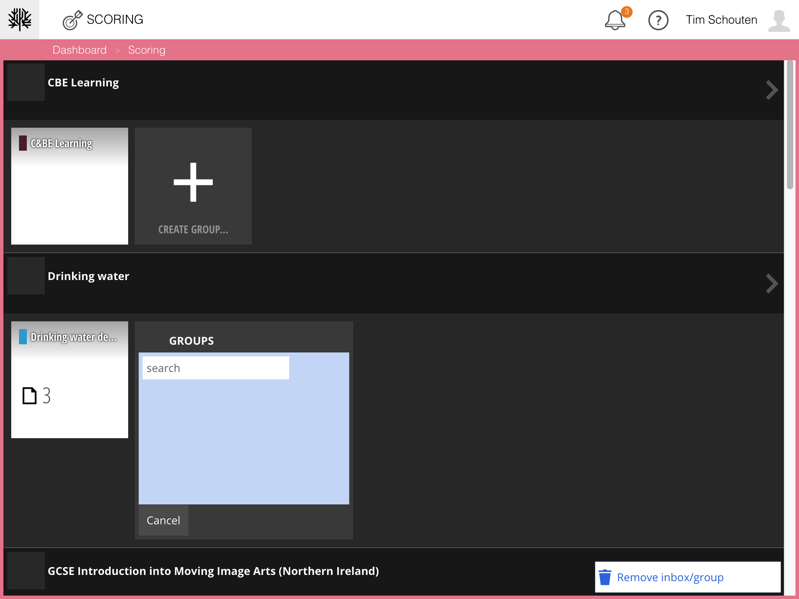Click the trash icon beside Remove inbox/group

pyautogui.click(x=605, y=577)
